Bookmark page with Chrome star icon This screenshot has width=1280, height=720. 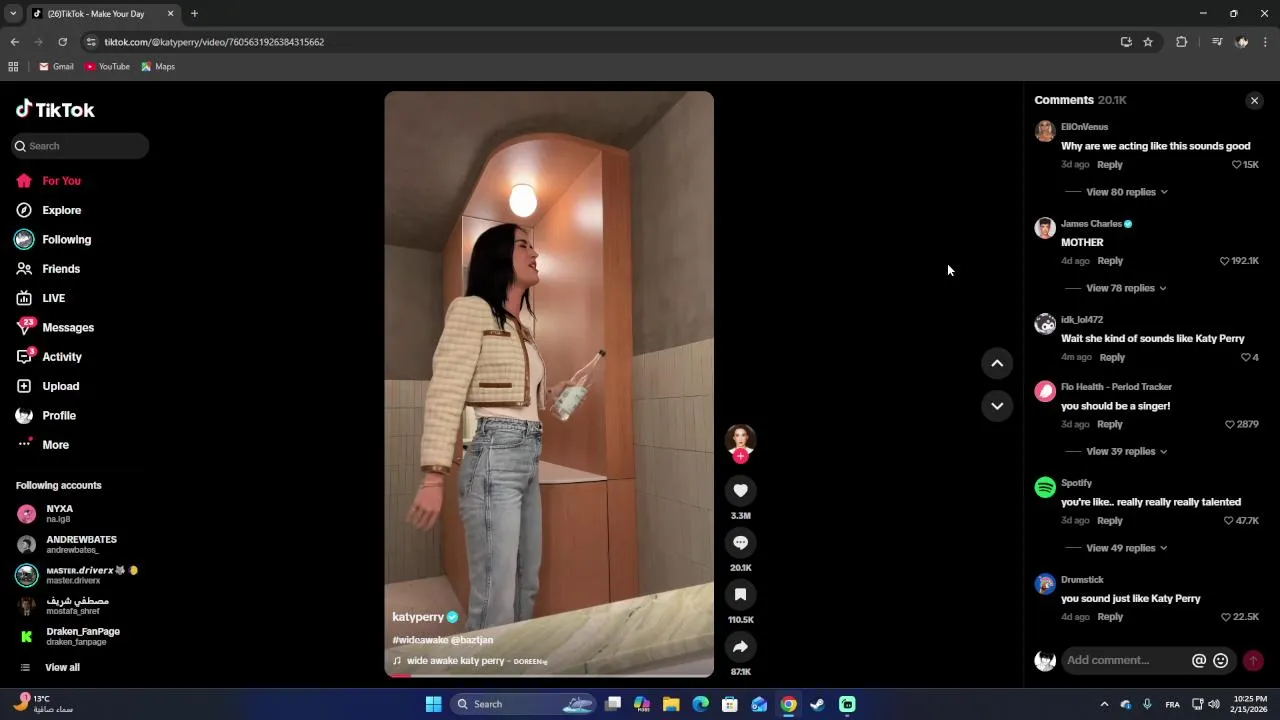point(1148,42)
